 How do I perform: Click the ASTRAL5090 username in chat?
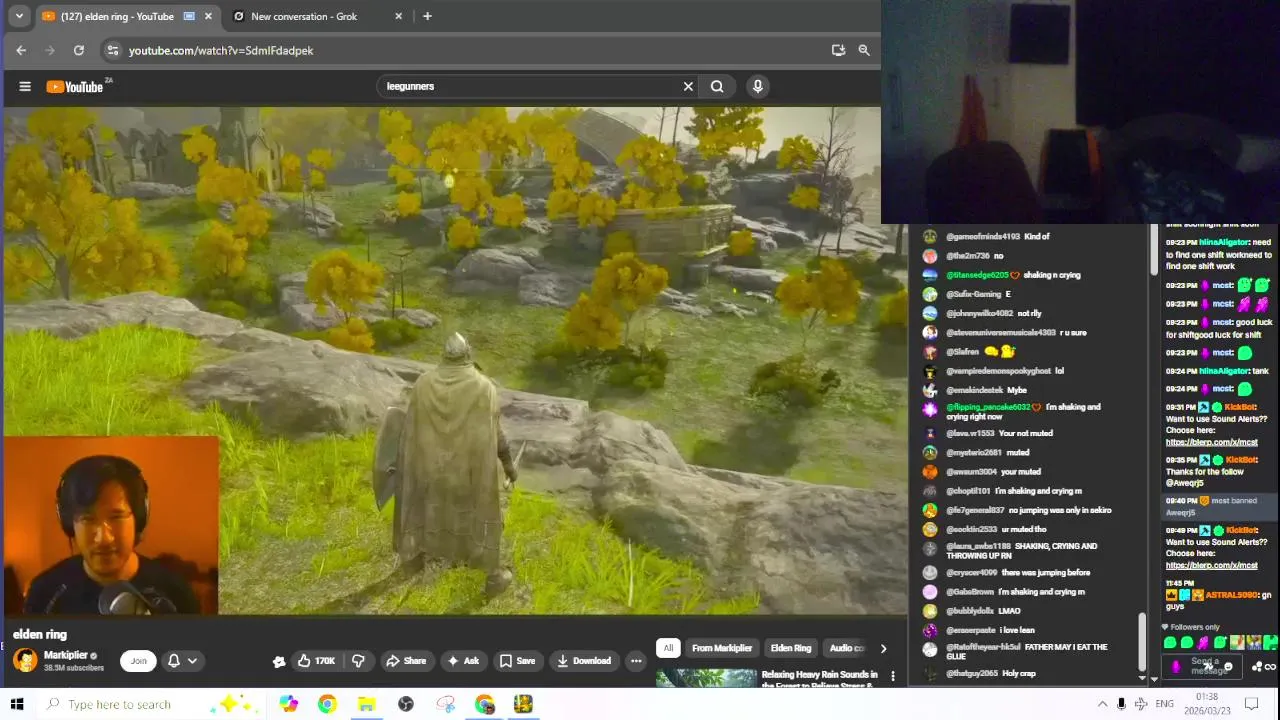1229,595
